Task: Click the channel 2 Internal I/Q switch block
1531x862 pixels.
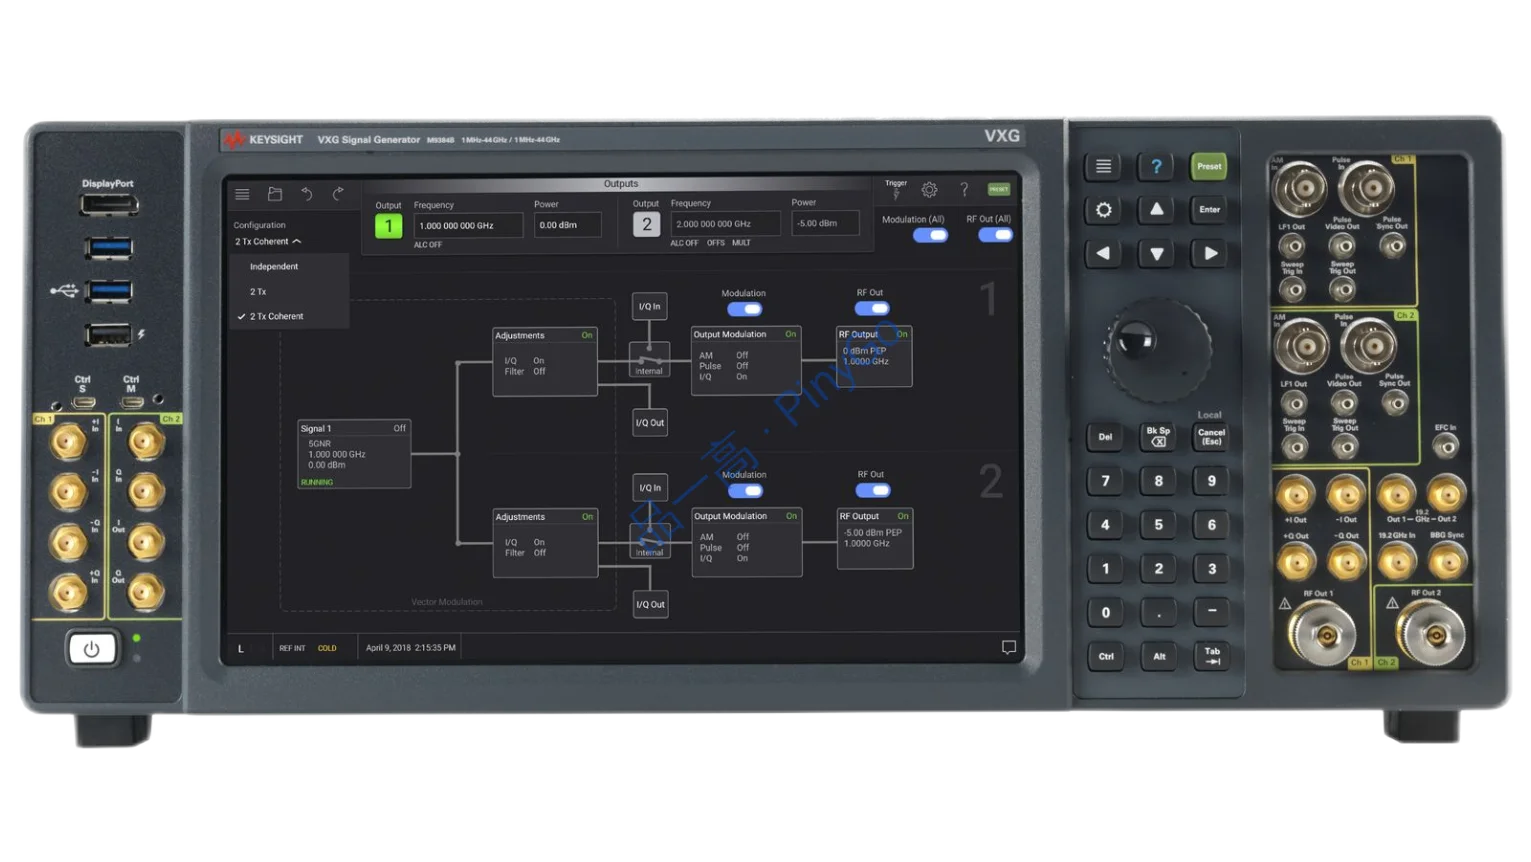Action: [649, 541]
